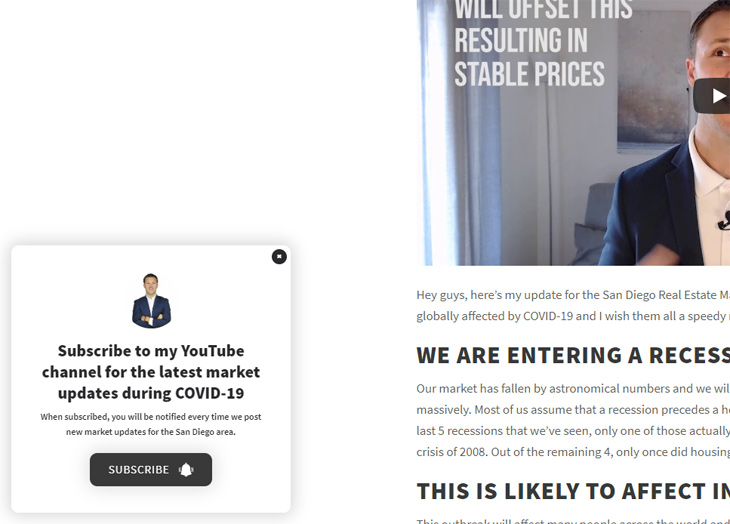Click the "Subscribe to my YouTube channel" heading
The height and width of the screenshot is (524, 730).
tap(151, 372)
